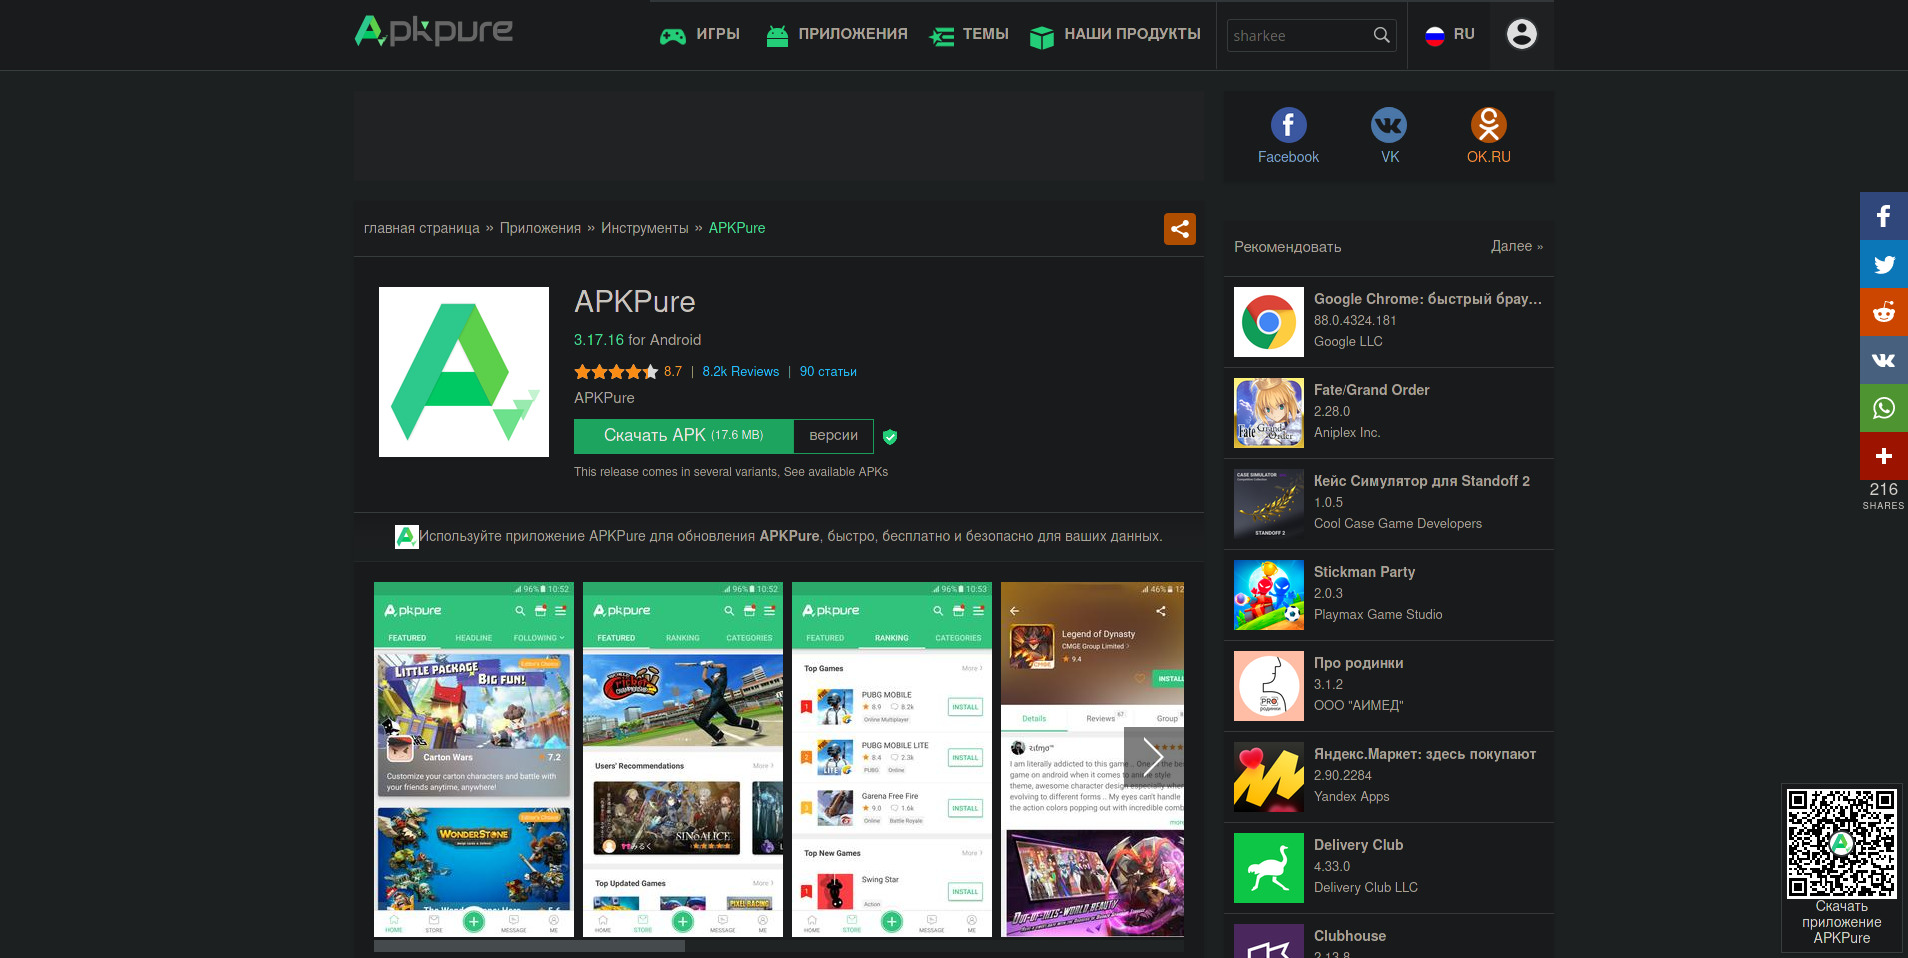Viewport: 1908px width, 958px height.
Task: Share via VK side button
Action: [x=1884, y=360]
